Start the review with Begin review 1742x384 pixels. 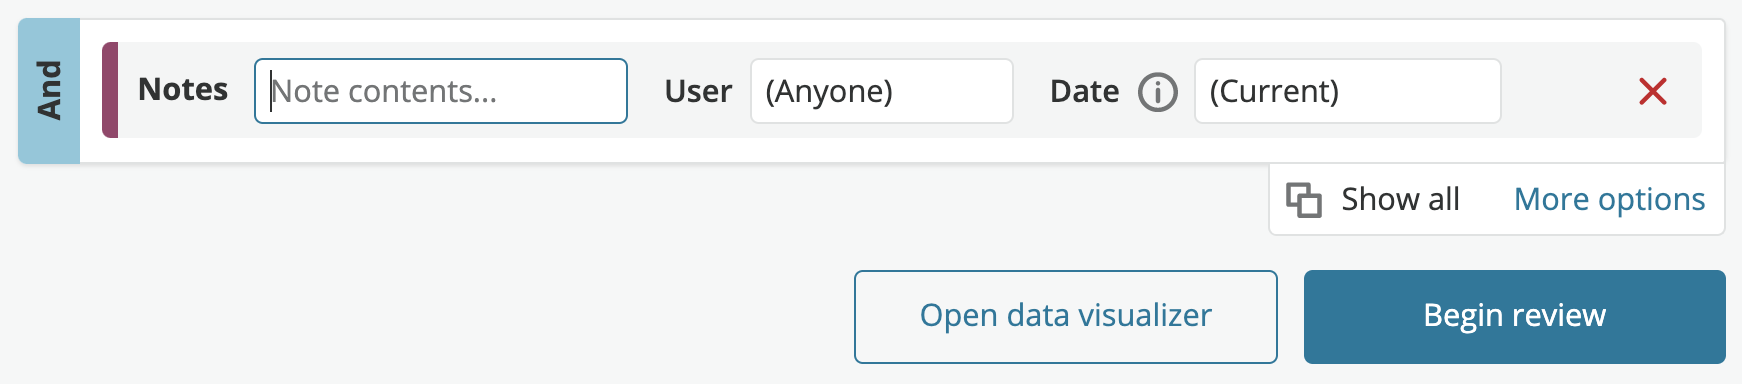1514,316
